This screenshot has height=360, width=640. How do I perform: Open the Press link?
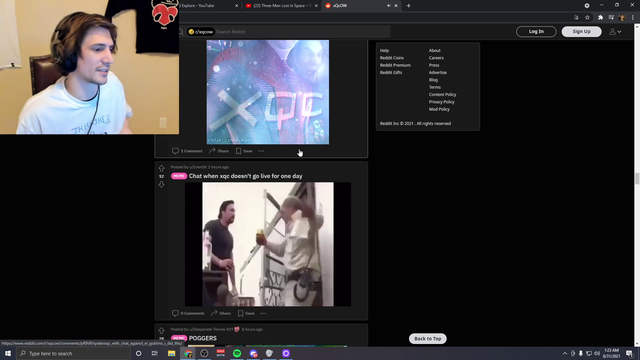(x=434, y=65)
